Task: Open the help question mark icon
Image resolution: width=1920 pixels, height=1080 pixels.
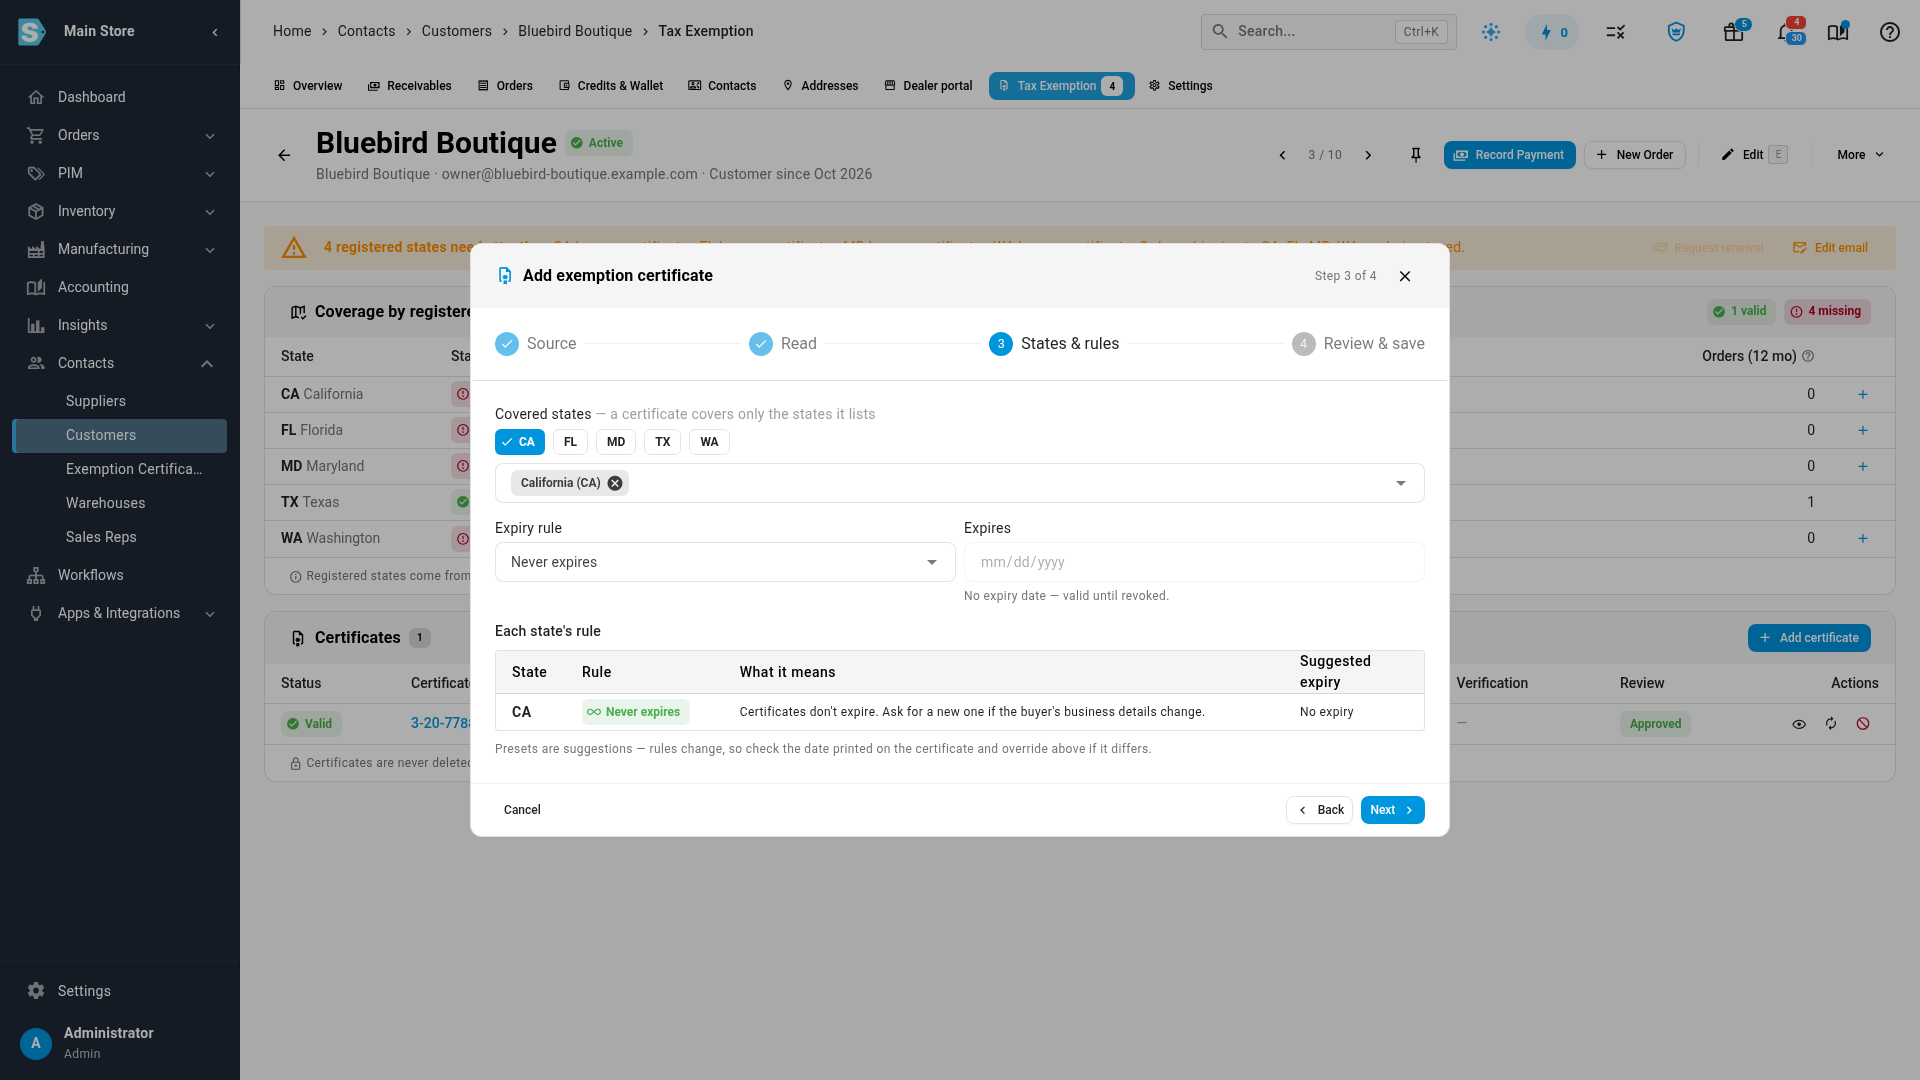Action: 1889,32
